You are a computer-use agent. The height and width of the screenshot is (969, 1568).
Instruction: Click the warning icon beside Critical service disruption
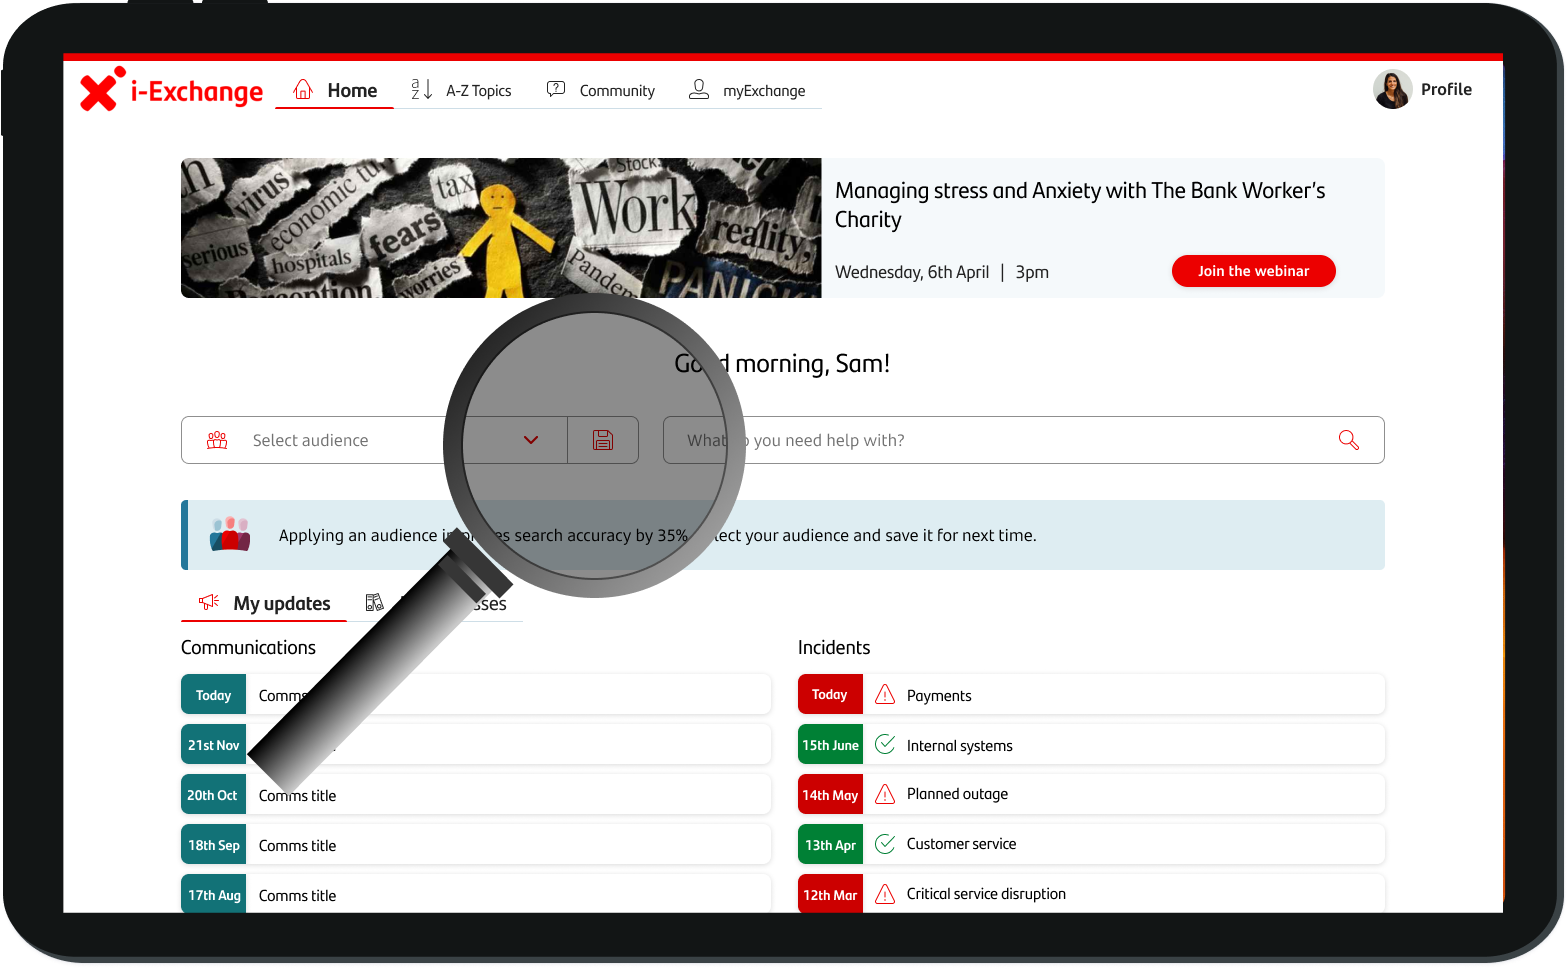coord(885,894)
